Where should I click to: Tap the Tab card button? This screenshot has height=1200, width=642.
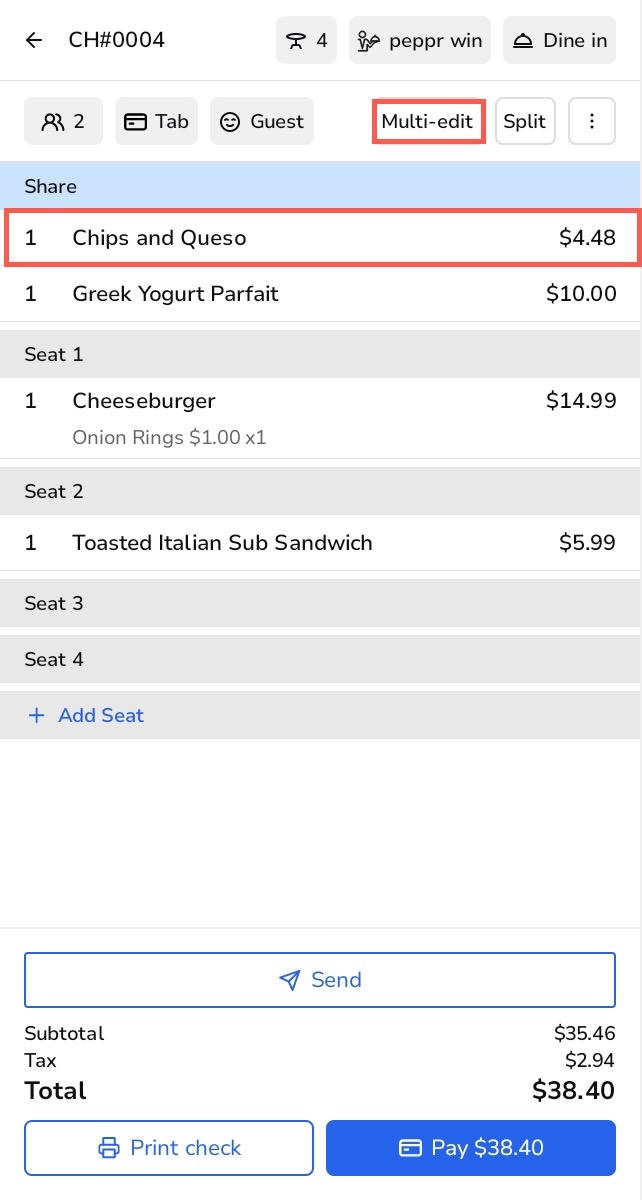pyautogui.click(x=156, y=122)
